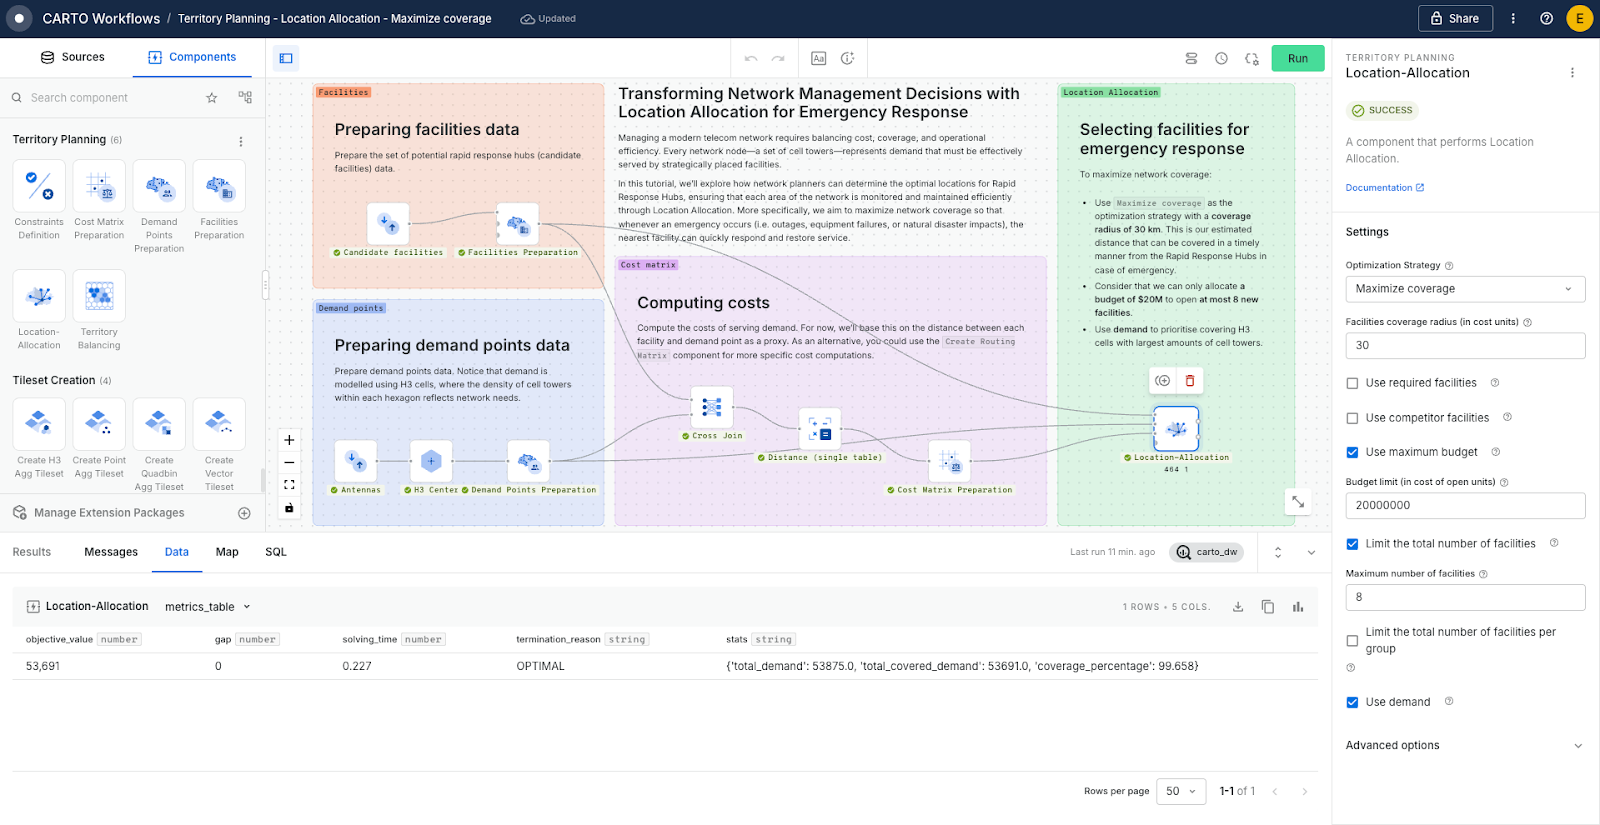The height and width of the screenshot is (825, 1600).
Task: Select the Cost Matrix Preparation component
Action: [x=99, y=186]
